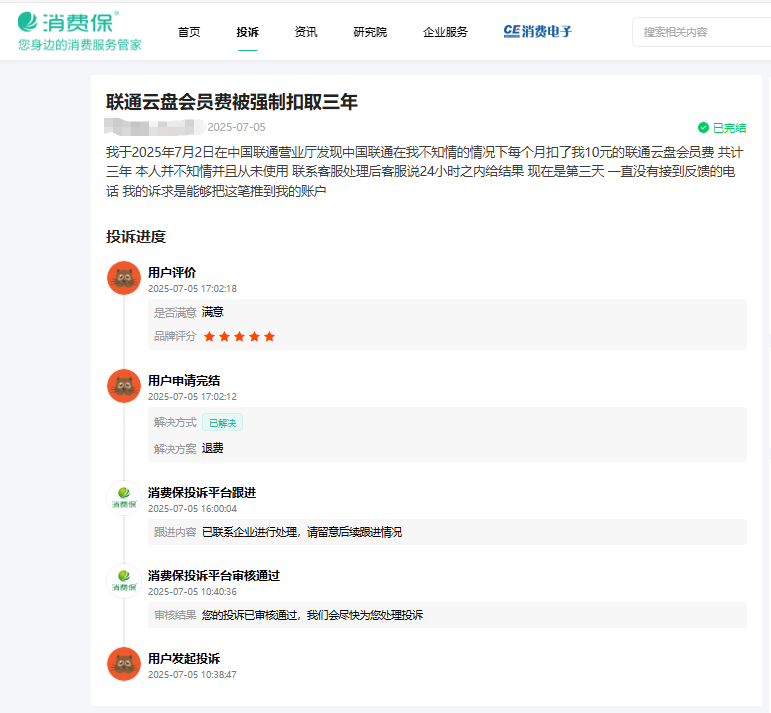Viewport: 771px width, 713px height.
Task: Click the 退费 resolution value
Action: point(212,448)
